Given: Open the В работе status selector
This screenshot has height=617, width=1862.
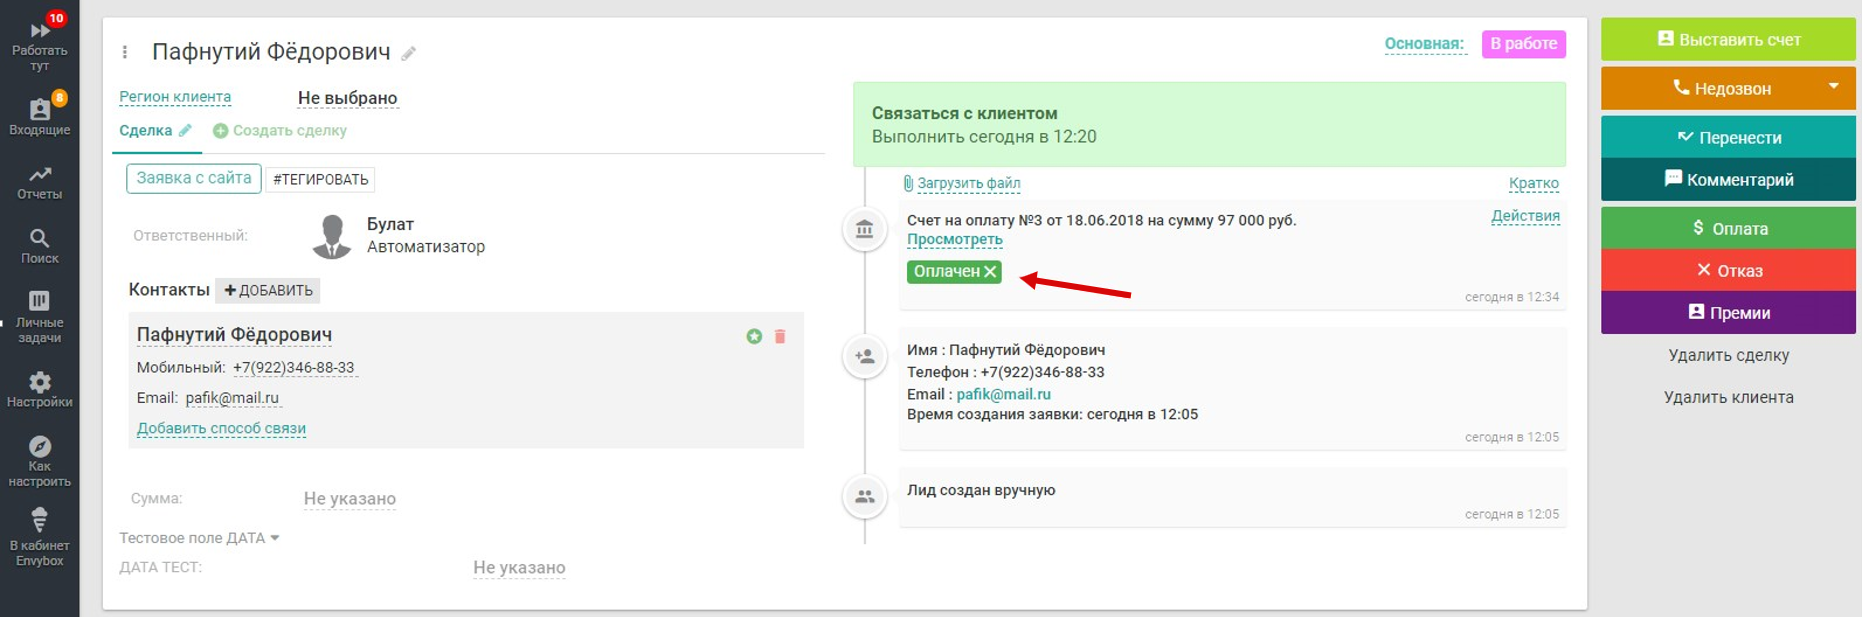Looking at the screenshot, I should 1523,44.
